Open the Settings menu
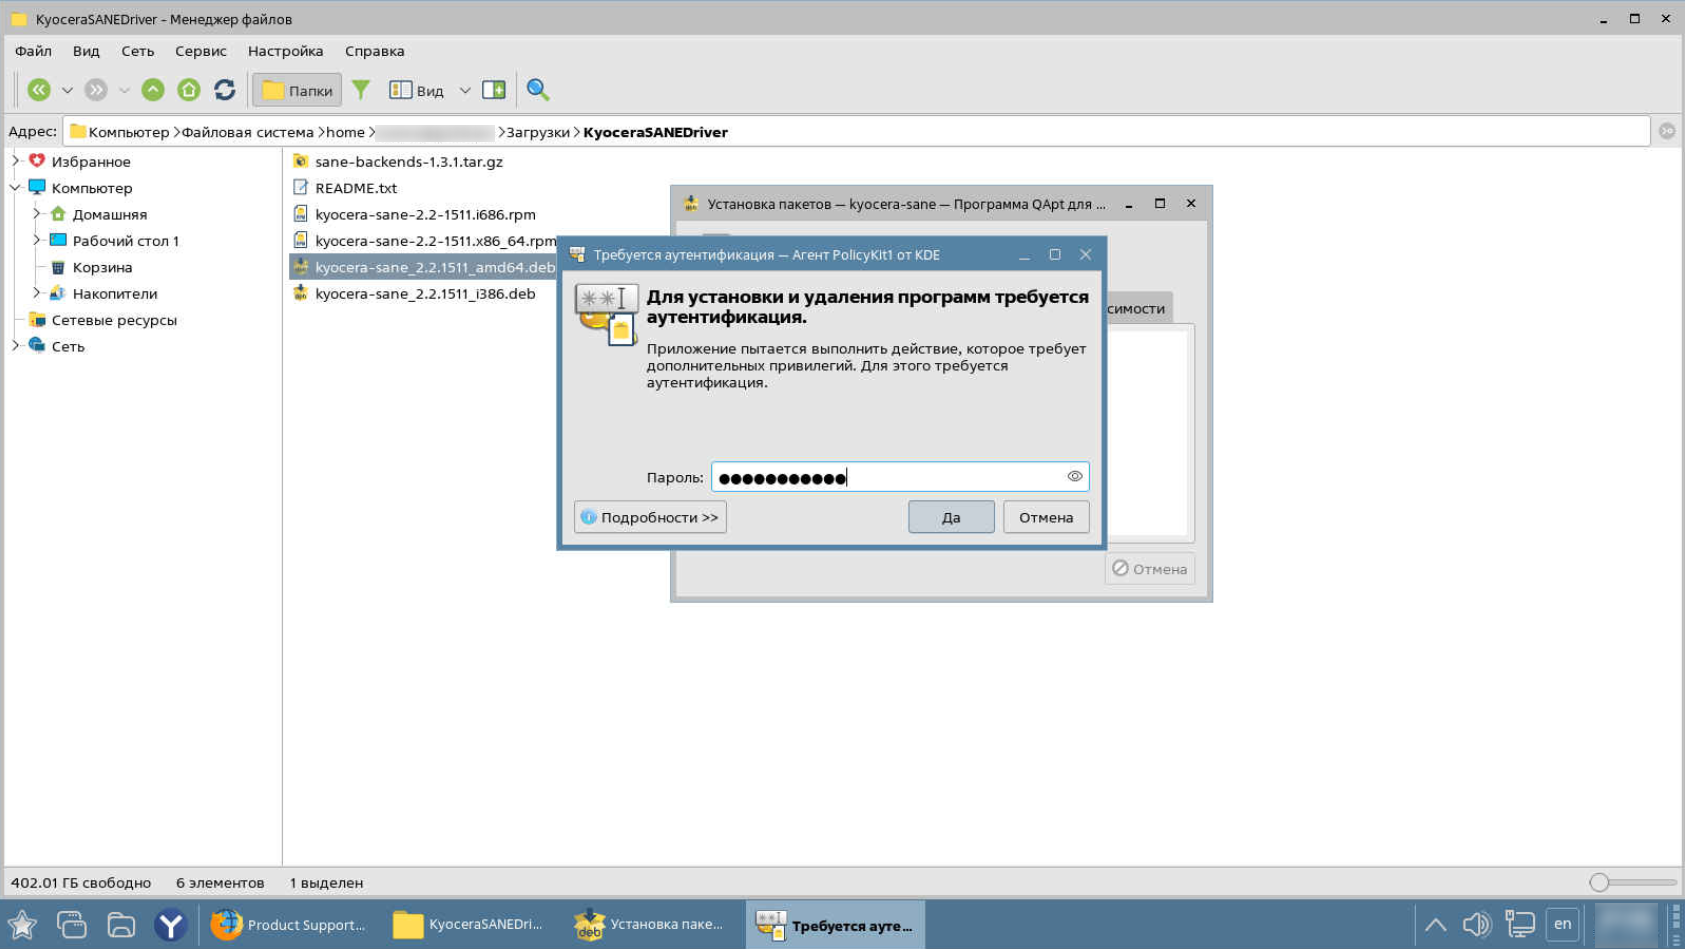The image size is (1685, 949). 285,51
